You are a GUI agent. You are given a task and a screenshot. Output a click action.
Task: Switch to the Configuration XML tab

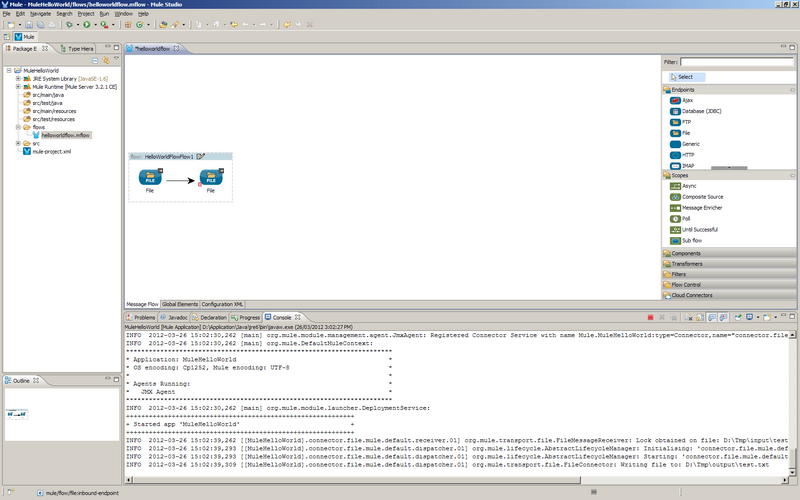222,304
